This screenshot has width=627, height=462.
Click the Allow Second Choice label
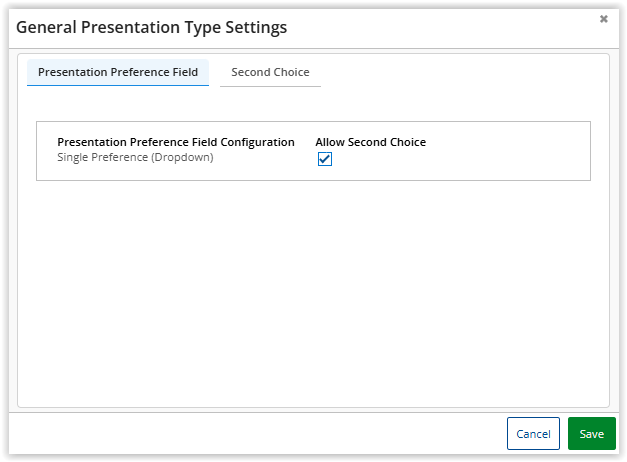(370, 142)
